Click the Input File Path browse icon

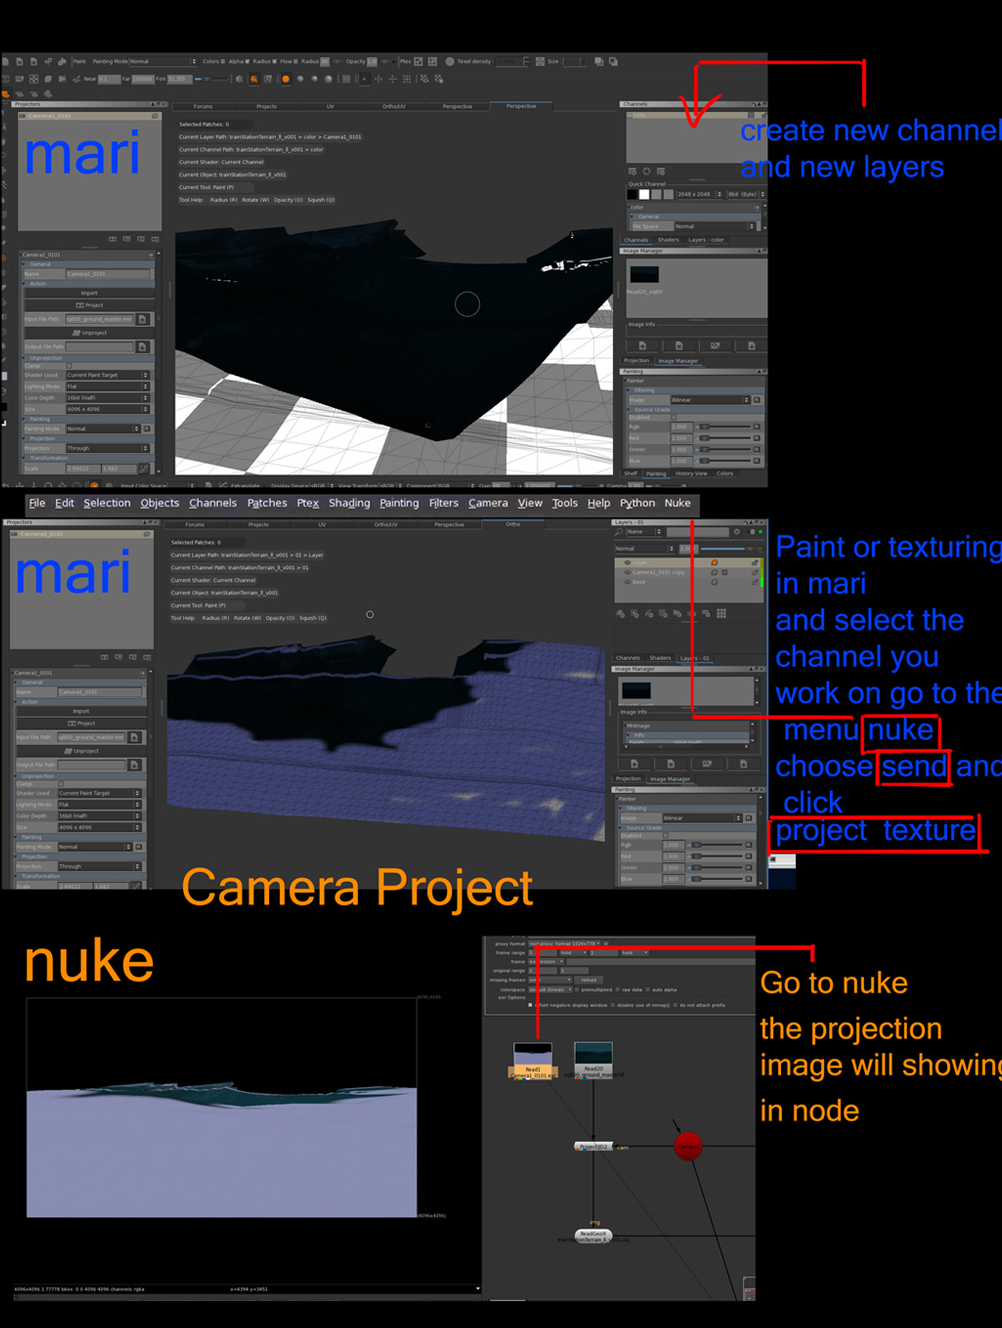pos(134,737)
